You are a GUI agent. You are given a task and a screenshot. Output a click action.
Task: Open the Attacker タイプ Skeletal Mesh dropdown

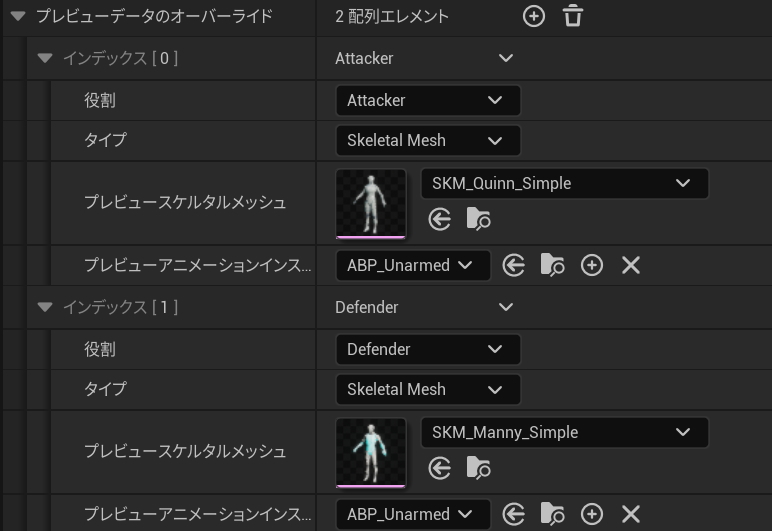point(427,140)
